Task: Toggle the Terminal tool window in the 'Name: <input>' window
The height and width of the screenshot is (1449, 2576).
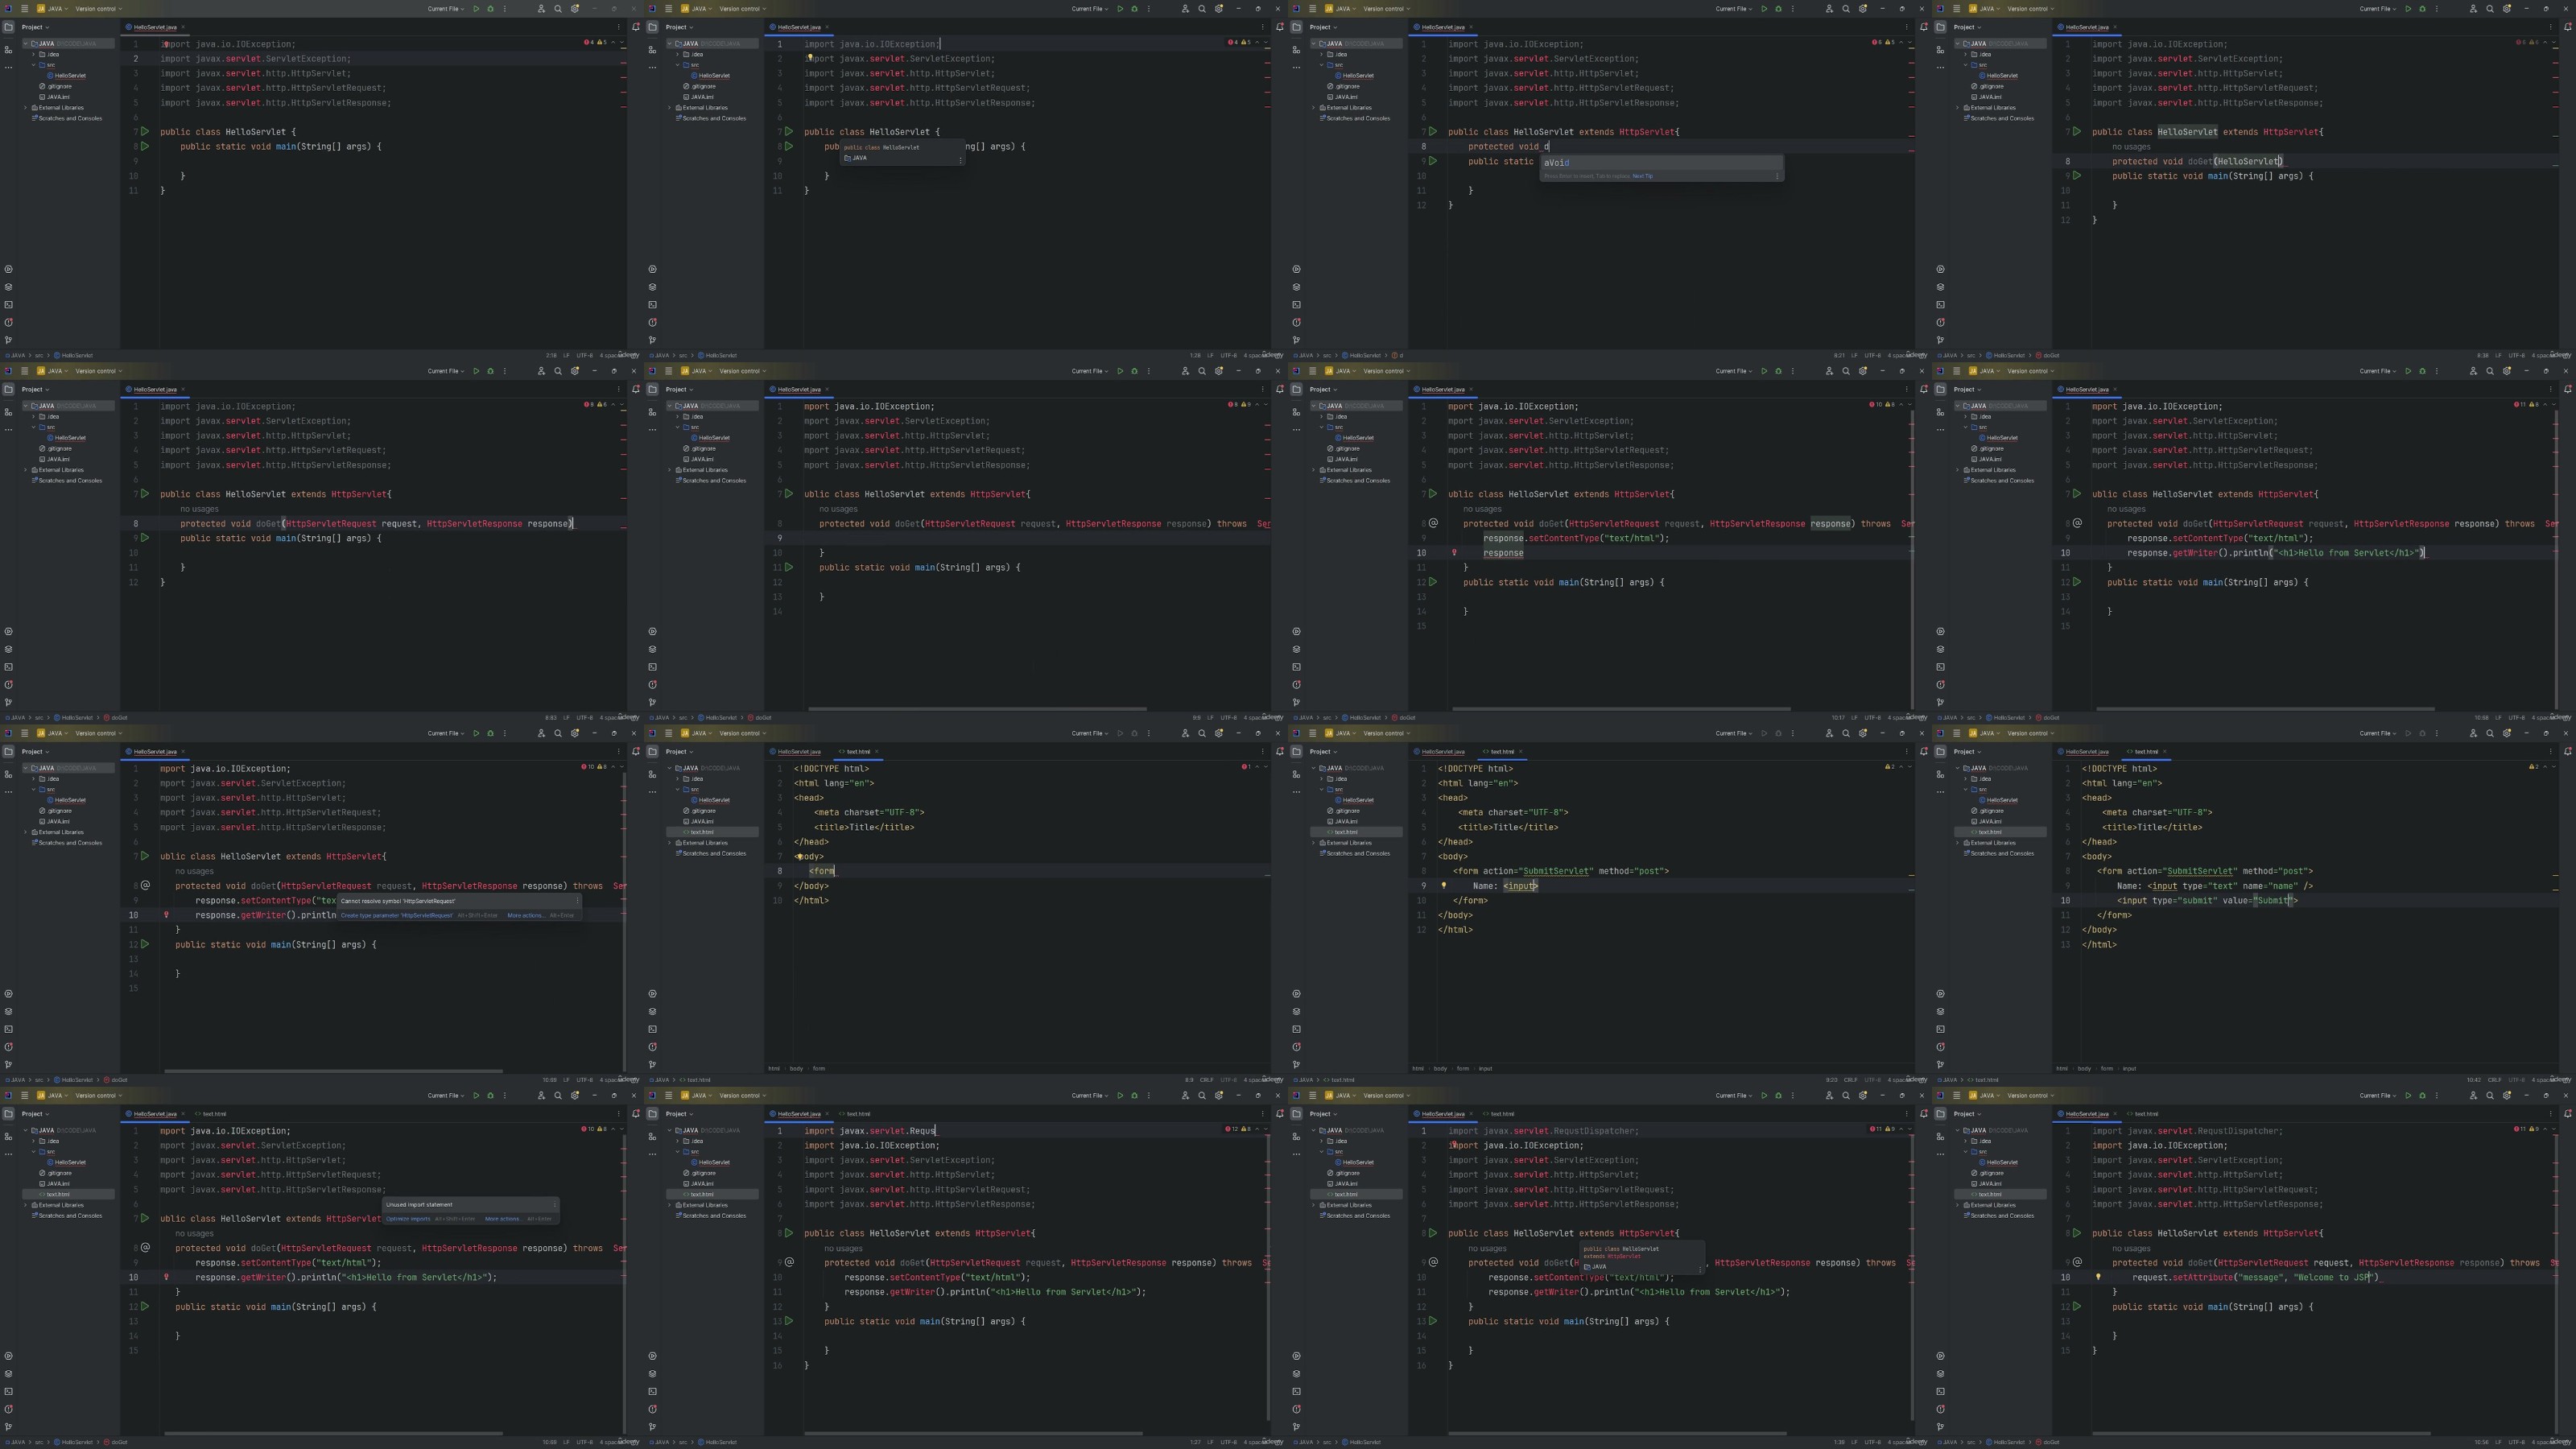Action: (1296, 1029)
